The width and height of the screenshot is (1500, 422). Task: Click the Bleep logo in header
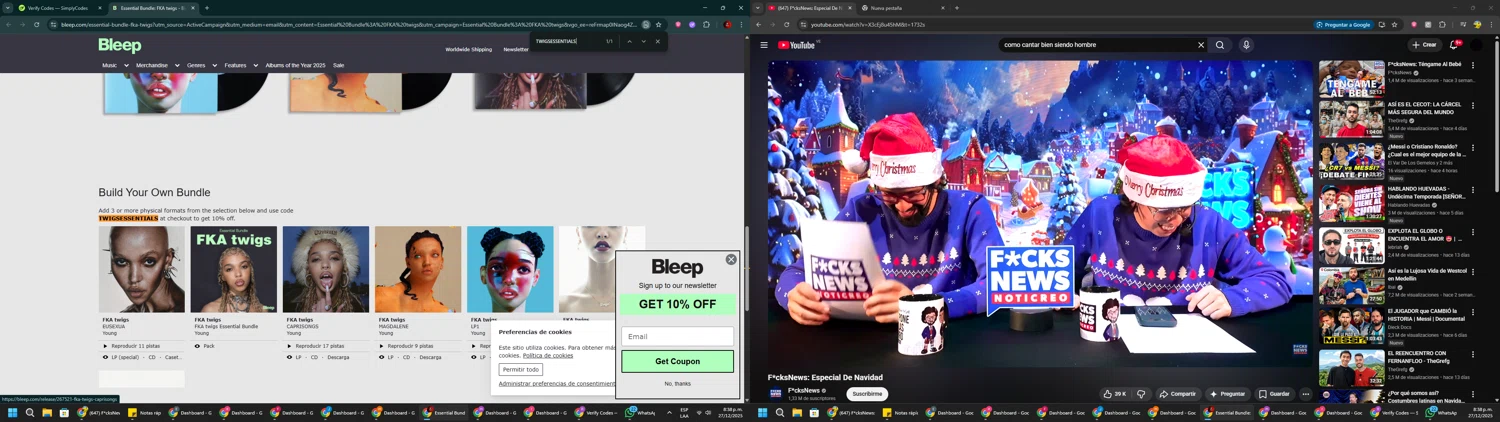(119, 45)
